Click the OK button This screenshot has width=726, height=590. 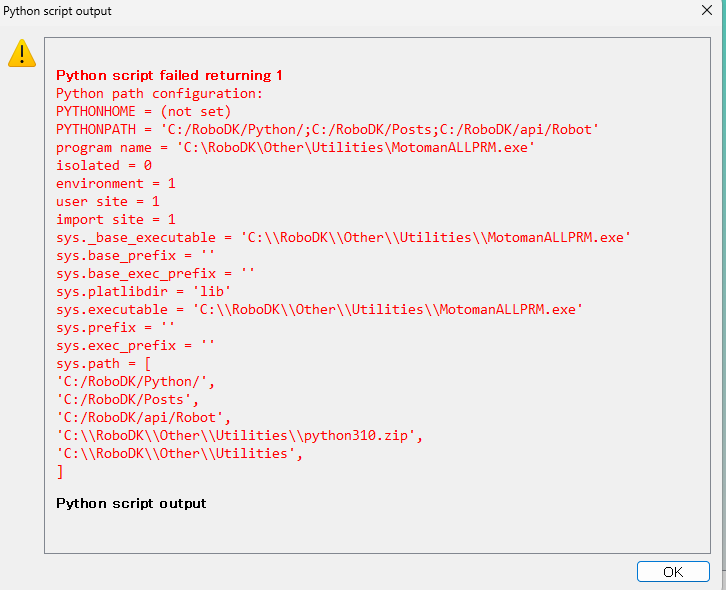673,572
